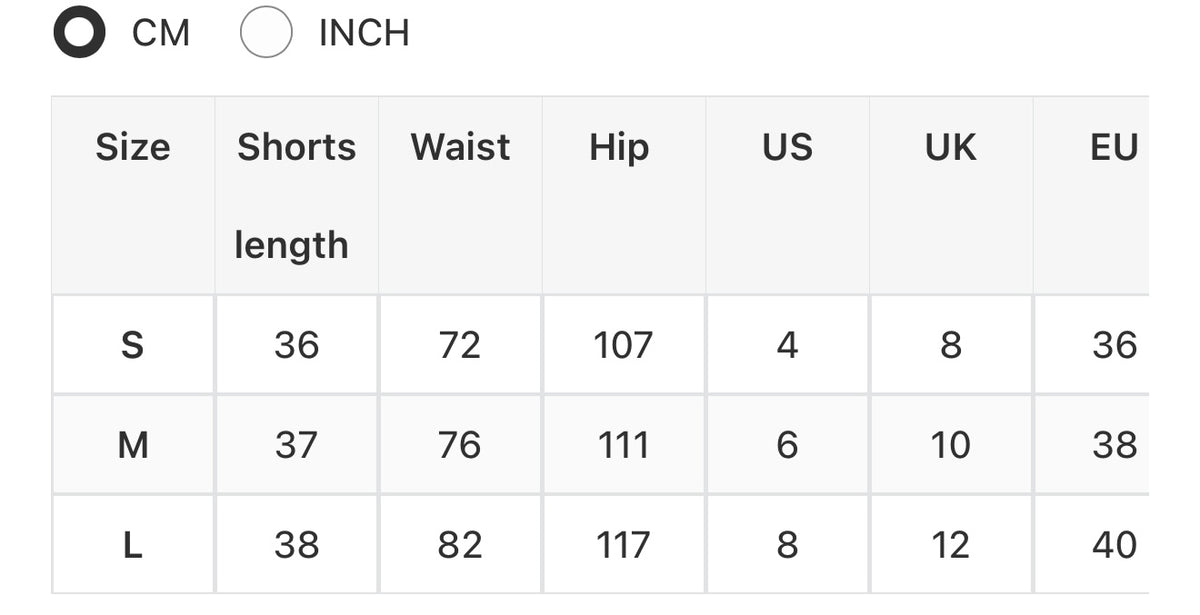Click the Size column header
This screenshot has height=615, width=1200.
(x=133, y=195)
